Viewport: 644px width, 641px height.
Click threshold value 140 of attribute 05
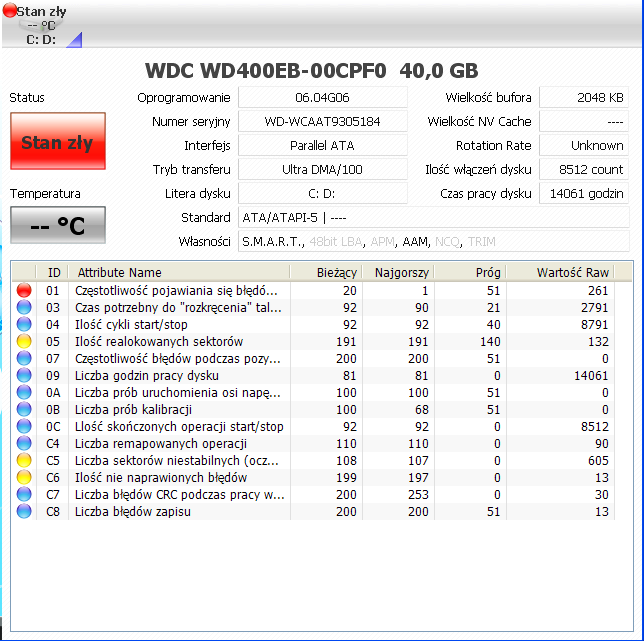pos(490,341)
